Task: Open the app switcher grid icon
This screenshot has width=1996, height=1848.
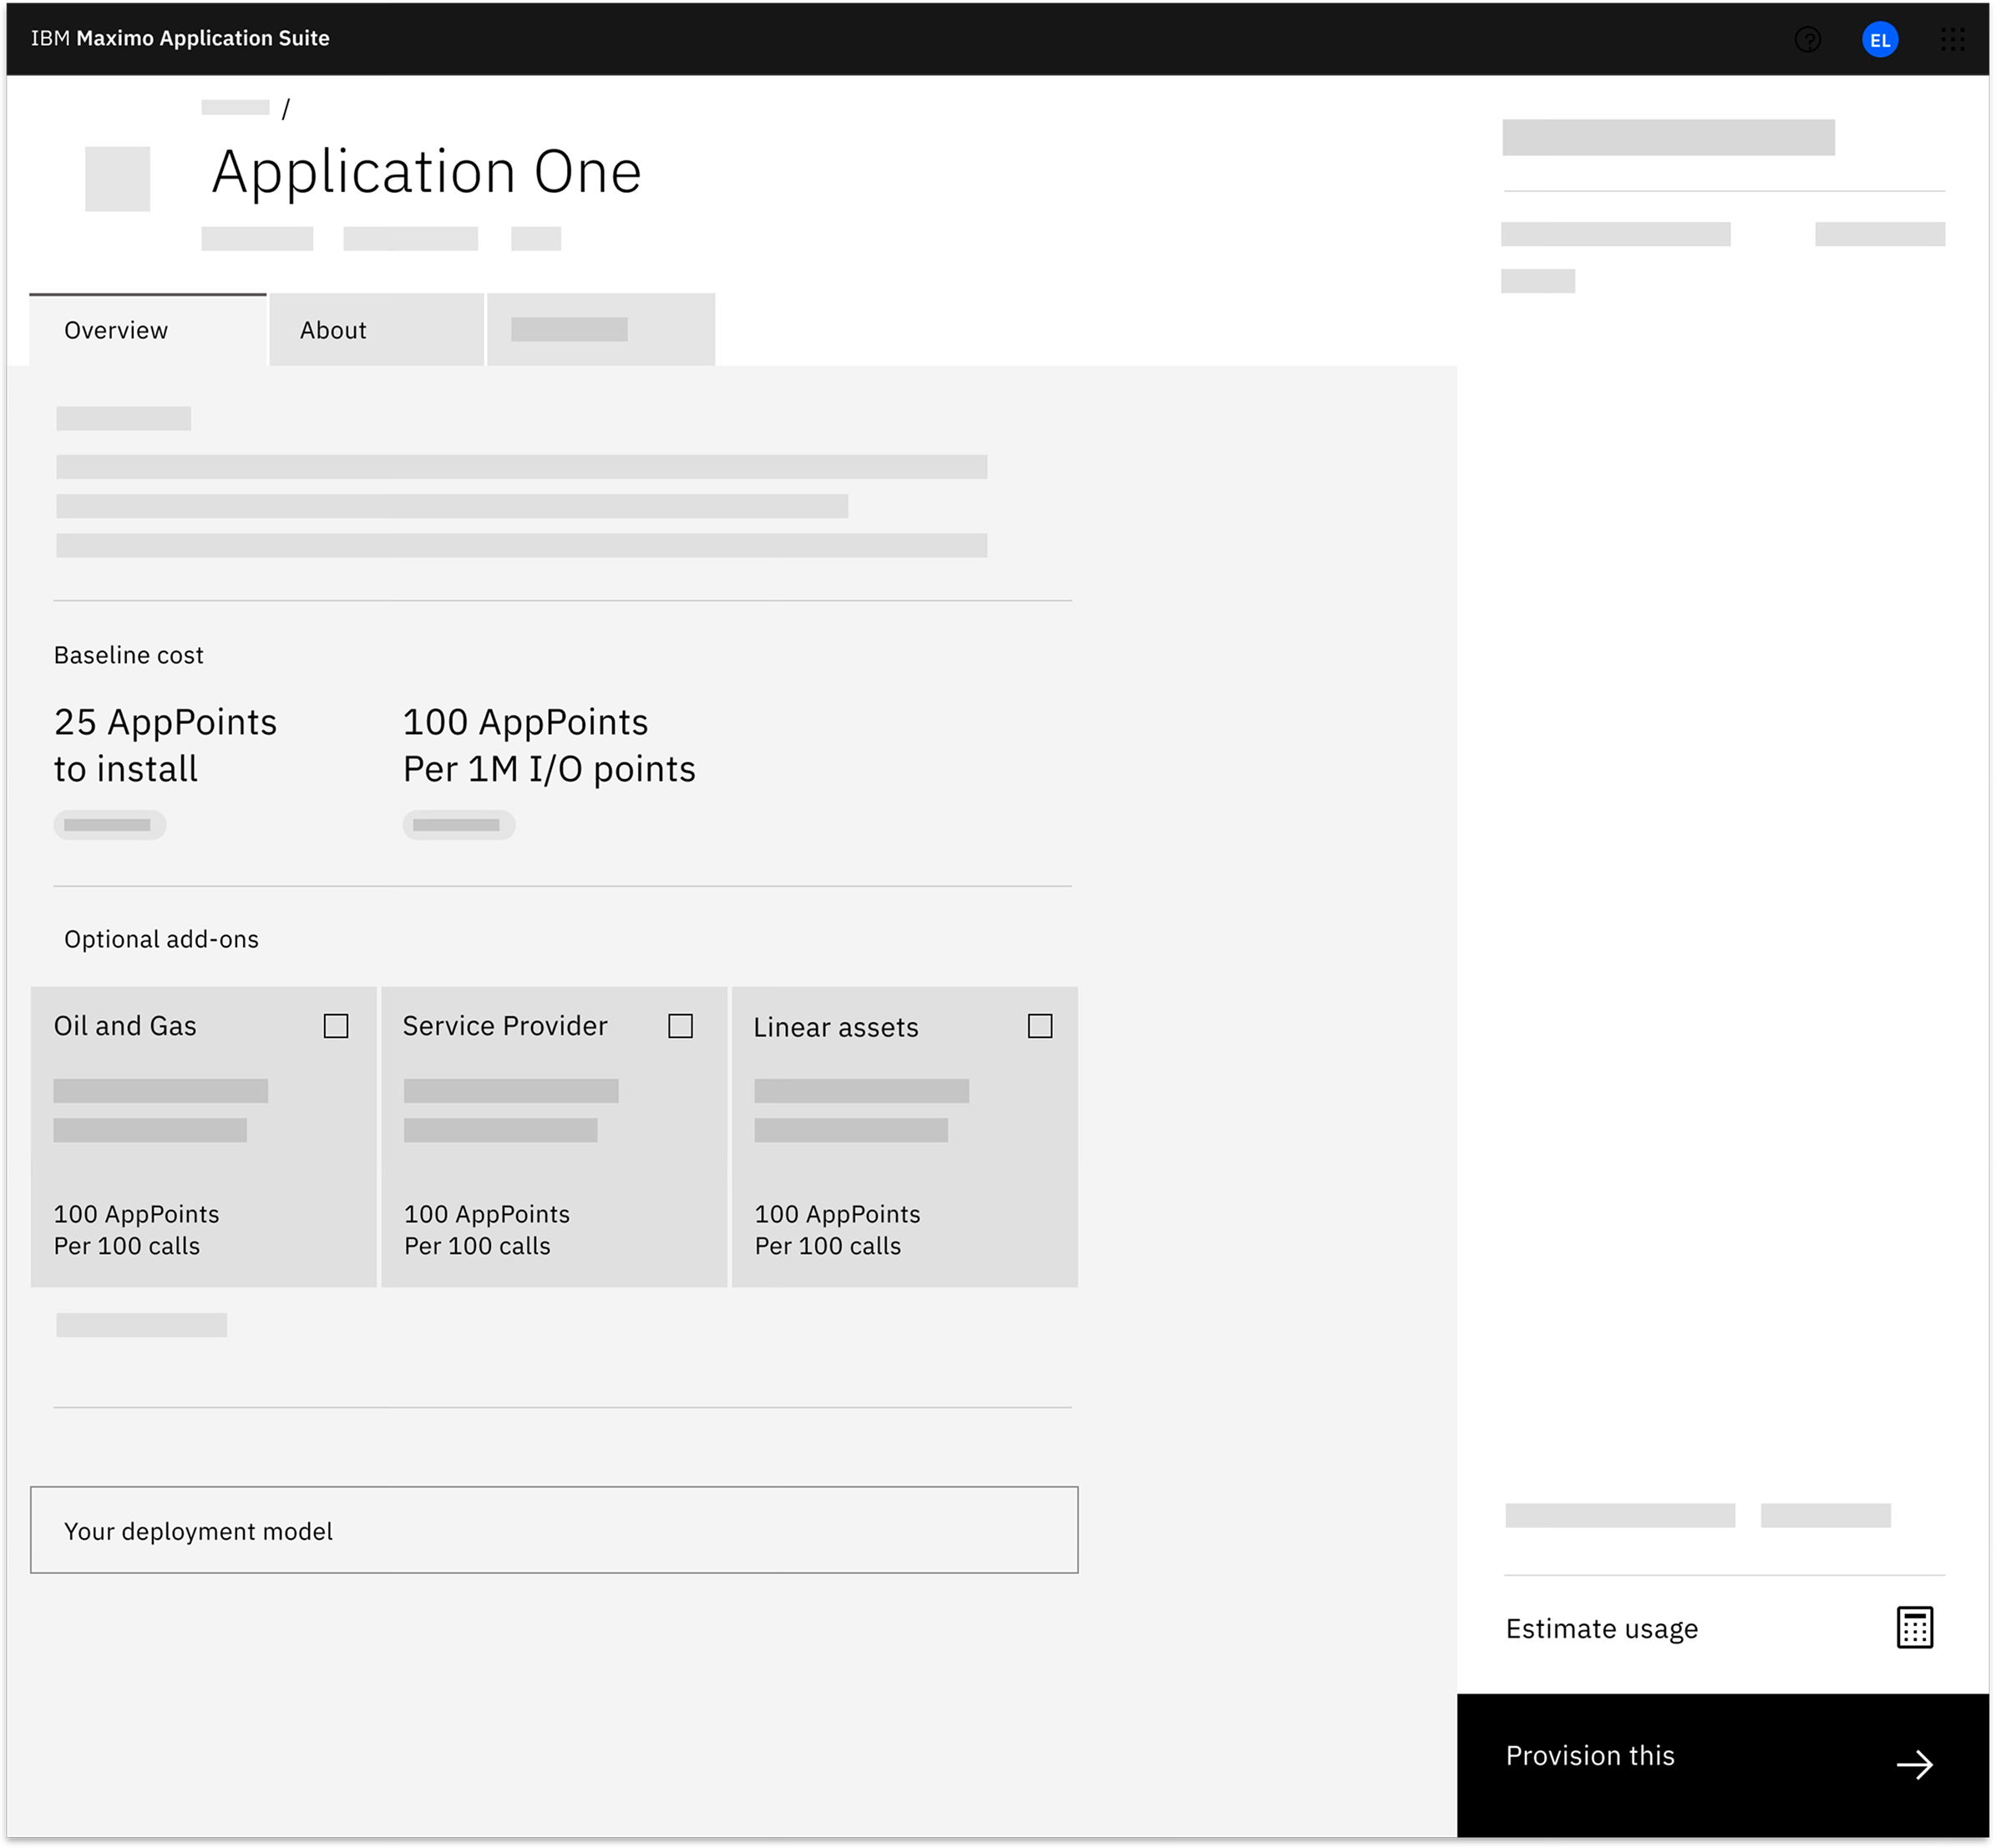Action: point(1952,39)
